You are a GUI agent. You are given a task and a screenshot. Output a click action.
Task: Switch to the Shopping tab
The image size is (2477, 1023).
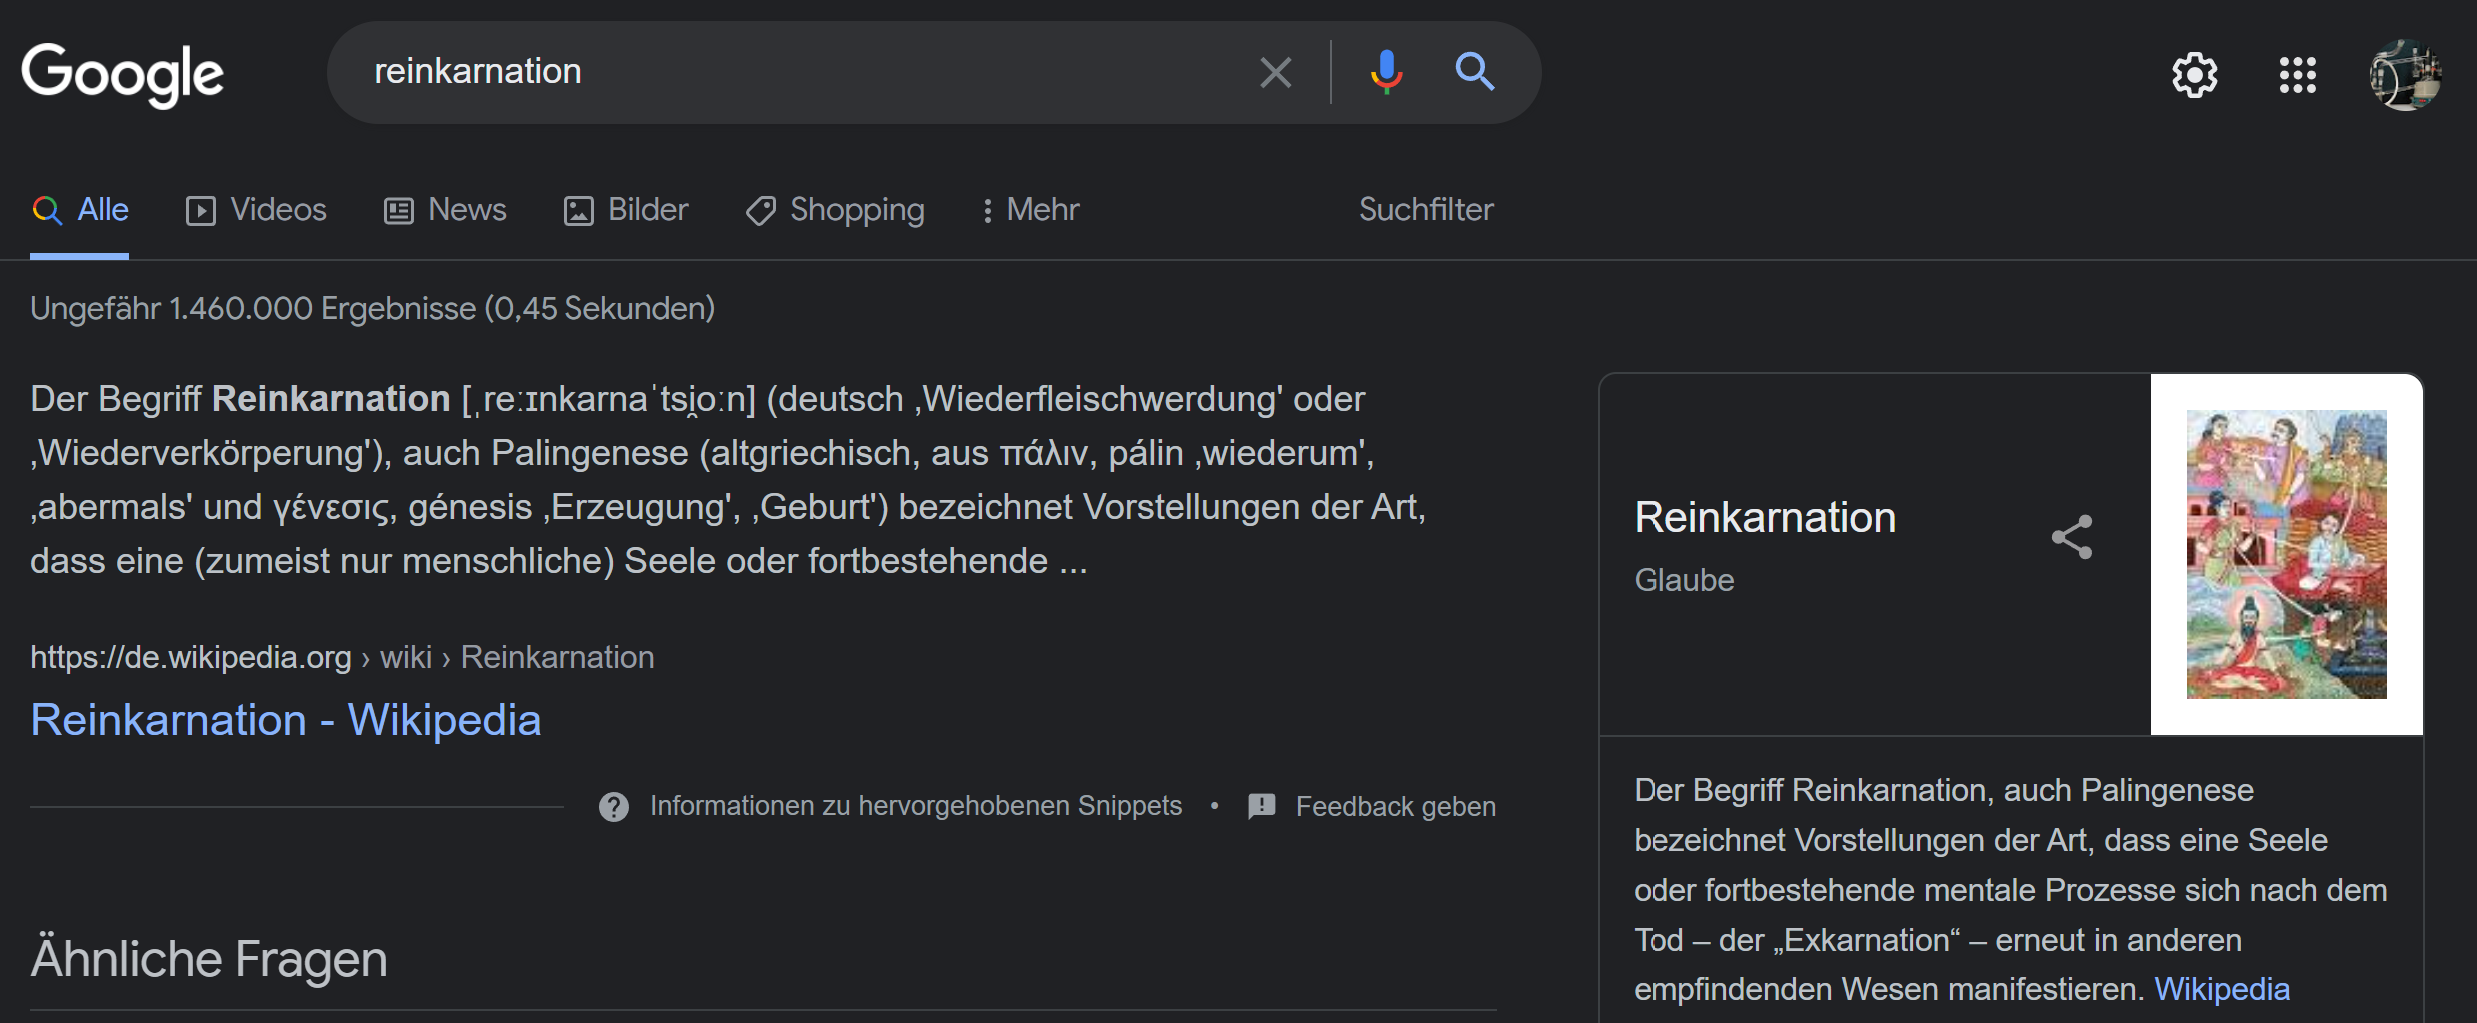835,210
